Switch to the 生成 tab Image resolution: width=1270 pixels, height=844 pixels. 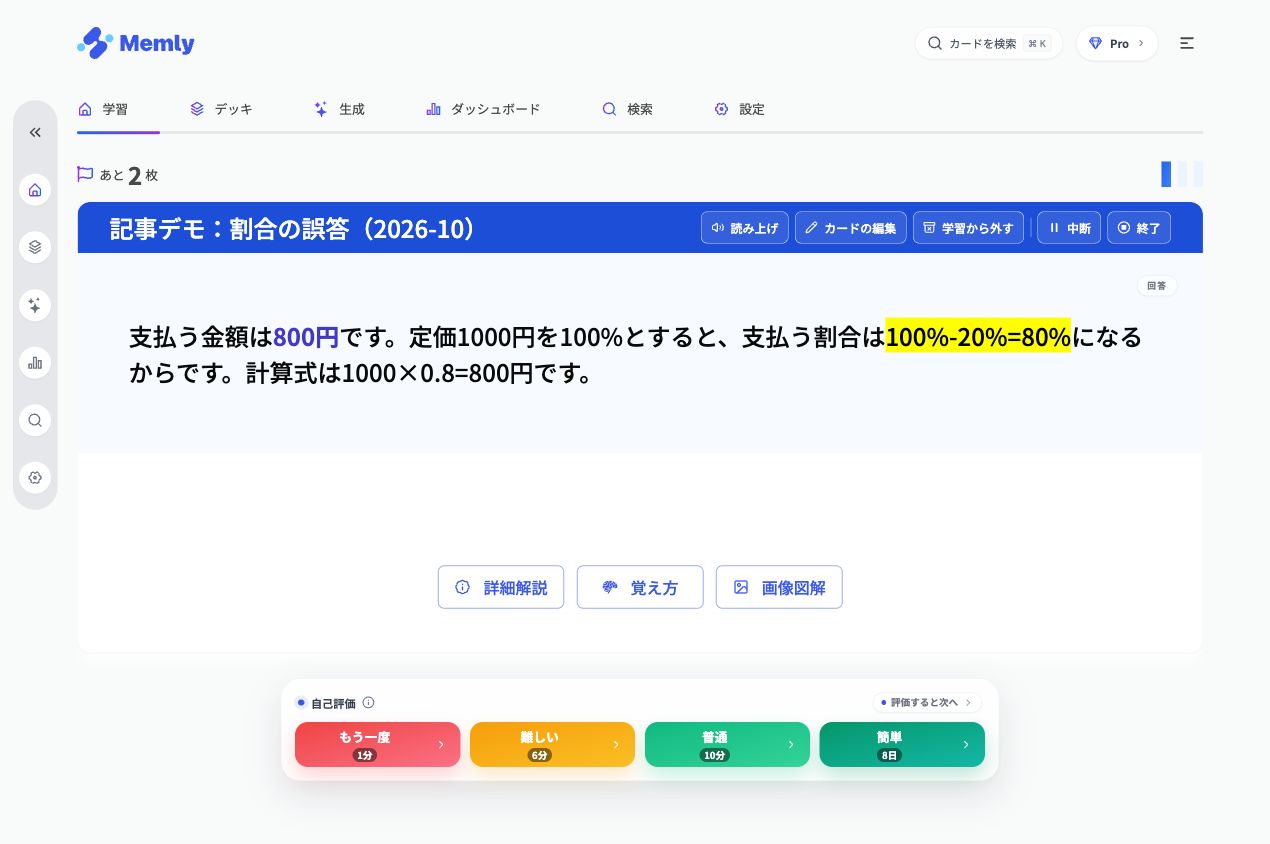pos(339,109)
